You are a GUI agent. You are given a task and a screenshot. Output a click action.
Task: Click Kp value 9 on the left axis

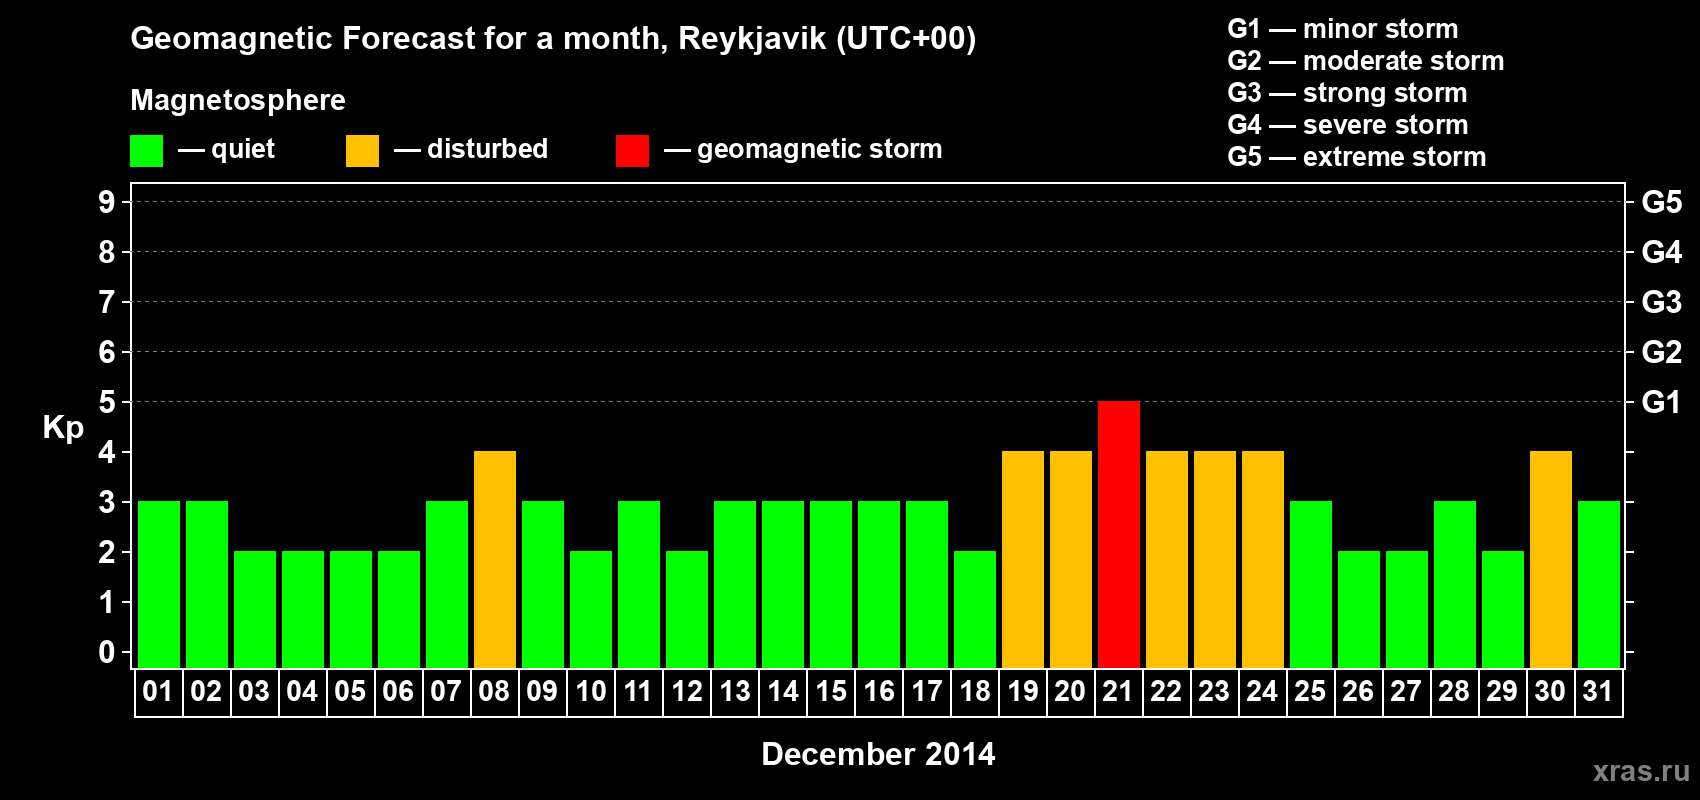(107, 202)
